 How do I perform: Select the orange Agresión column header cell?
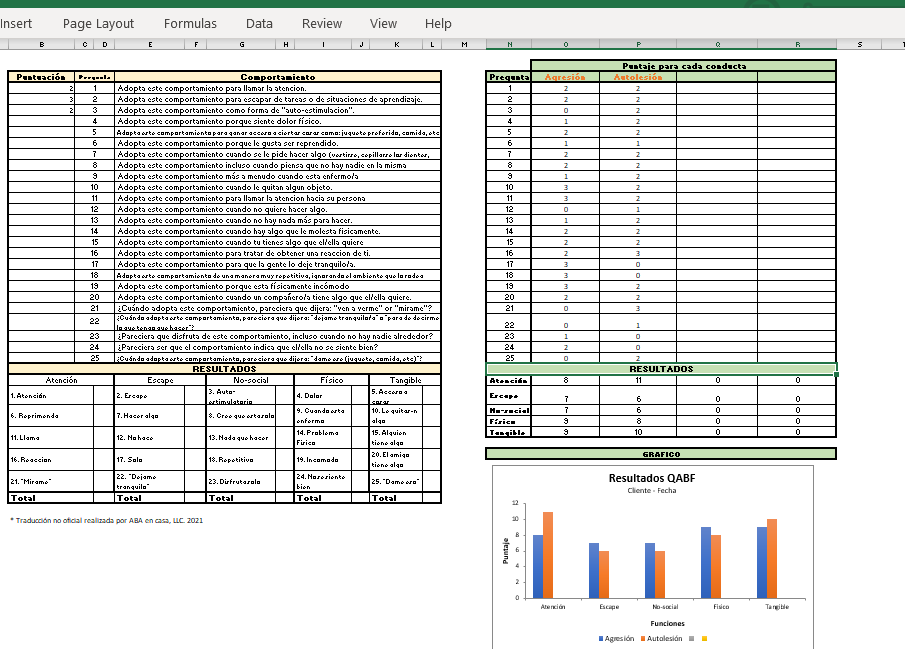(x=566, y=77)
